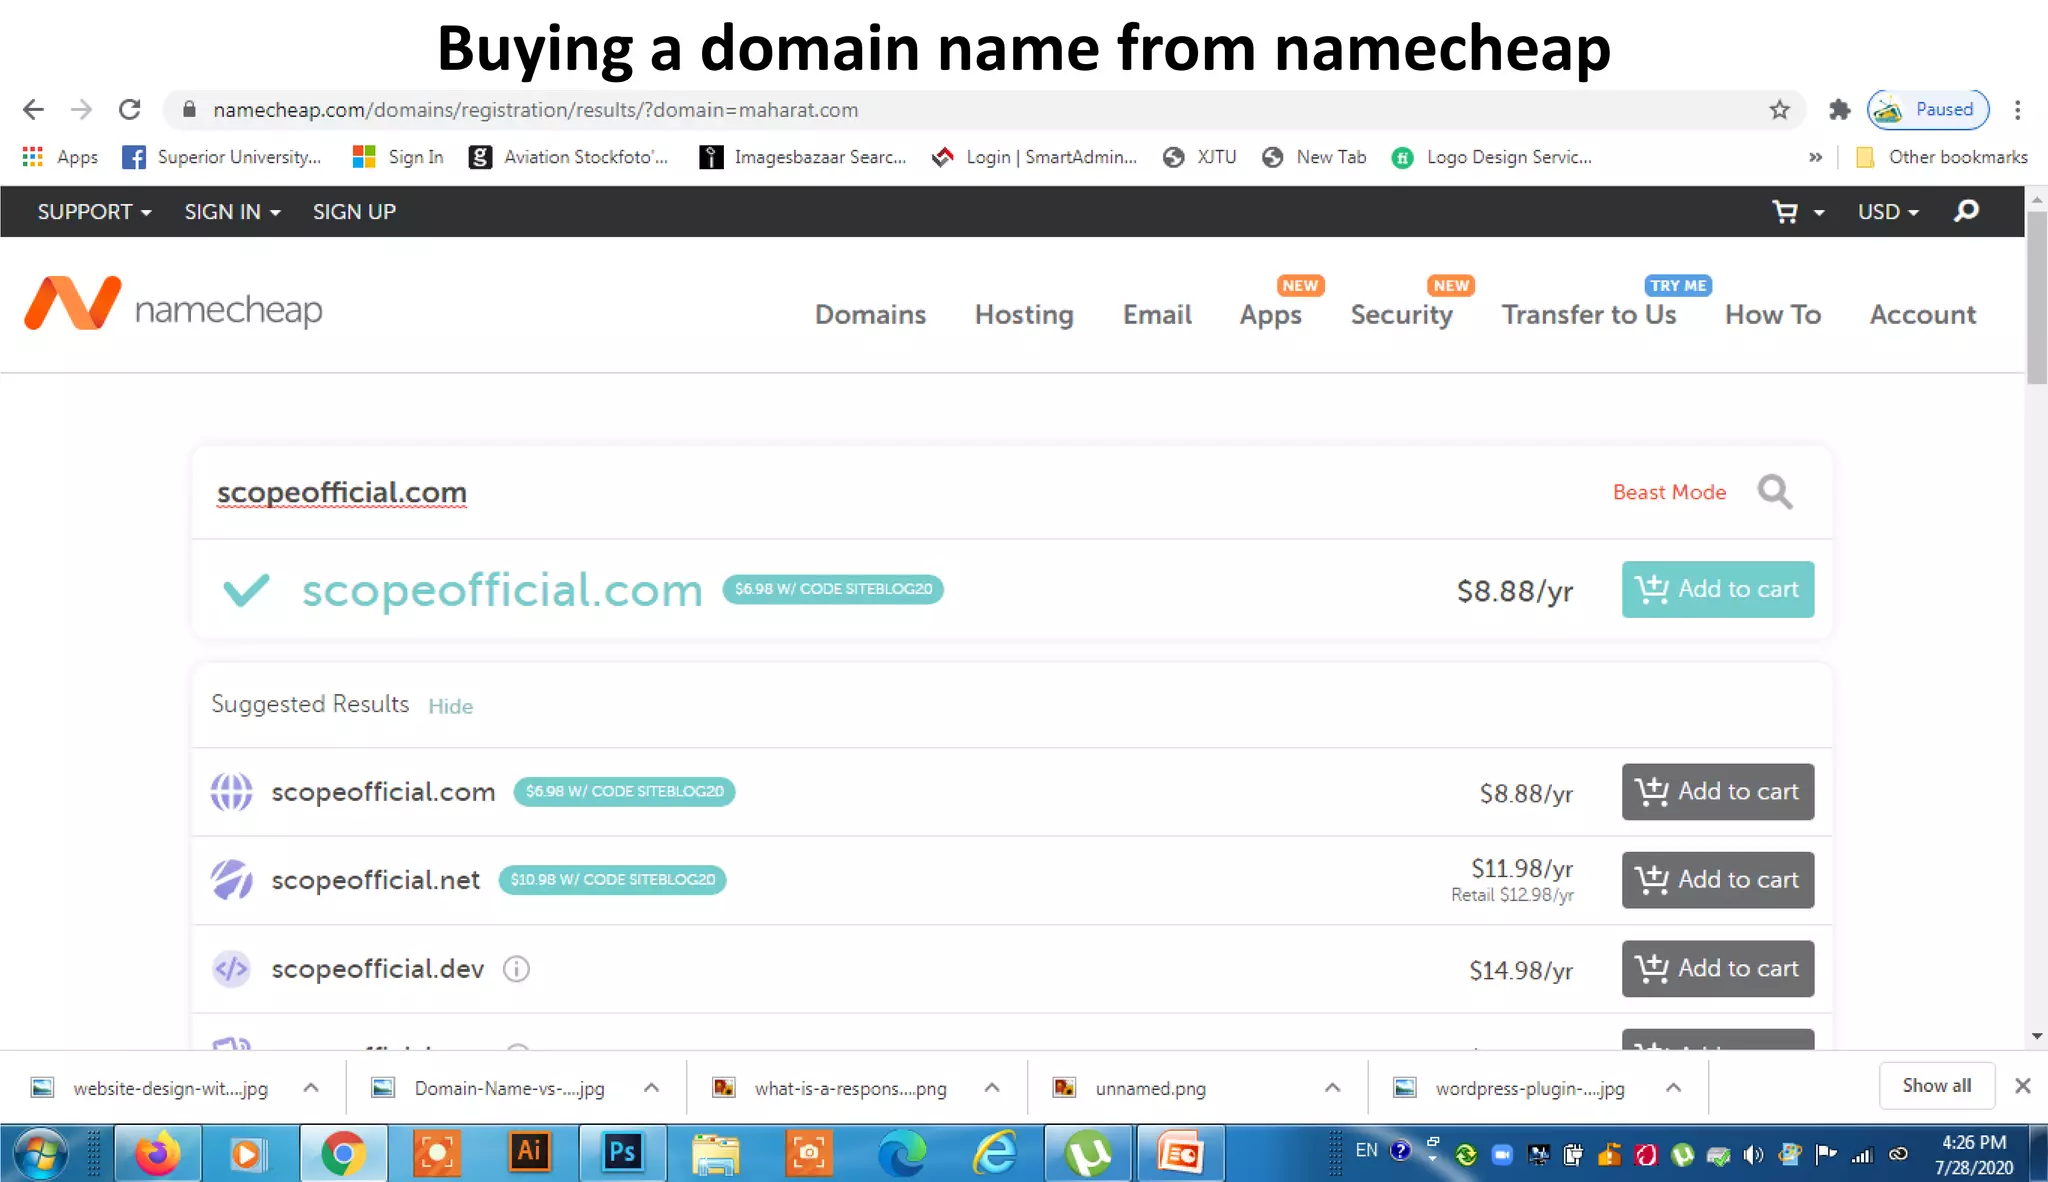Open the Chrome extensions puzzle icon

point(1839,110)
